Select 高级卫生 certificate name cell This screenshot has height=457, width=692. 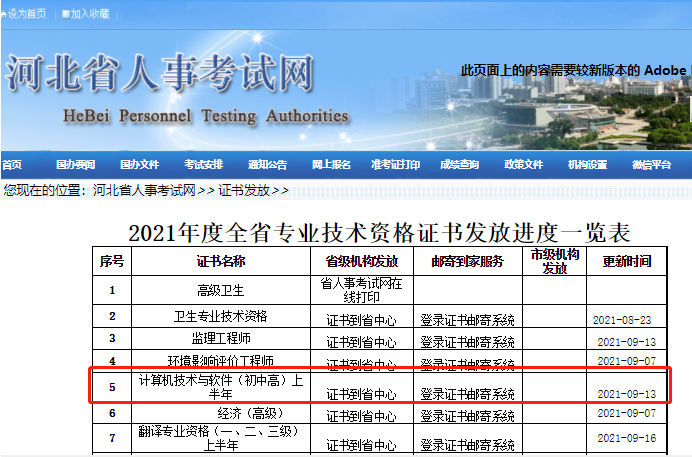(221, 291)
